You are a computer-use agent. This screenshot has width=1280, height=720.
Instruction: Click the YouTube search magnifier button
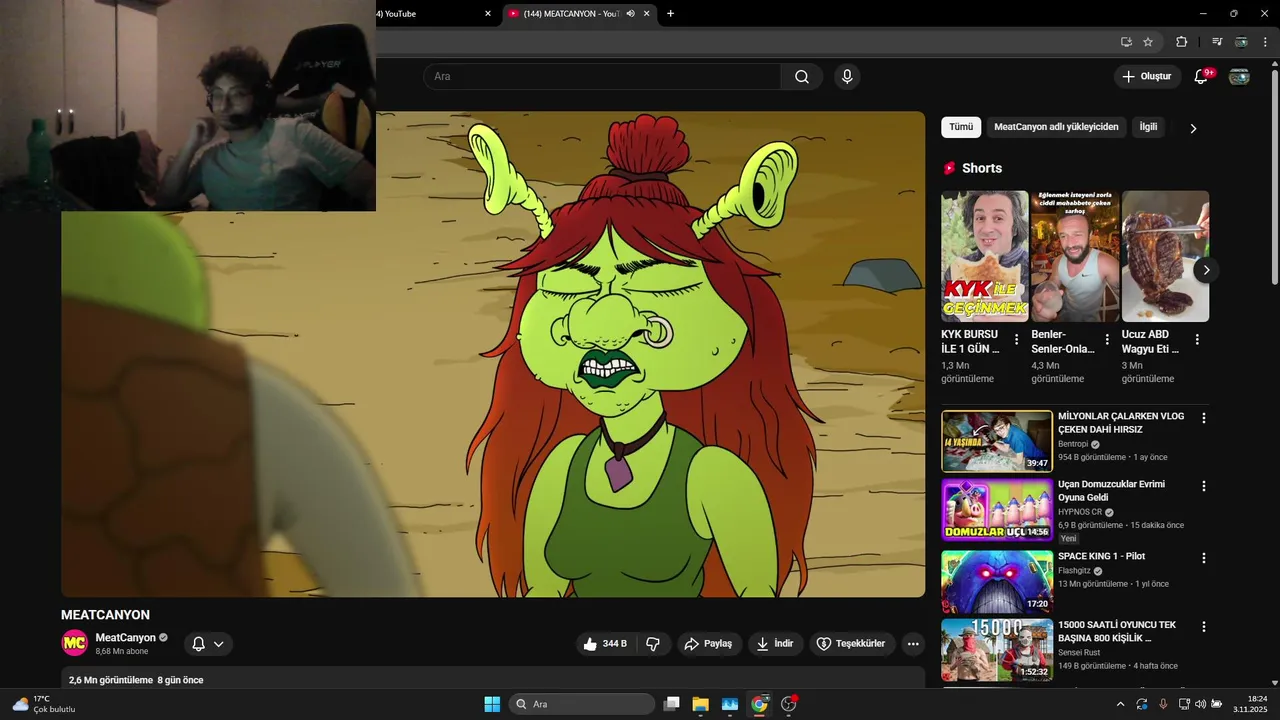(802, 77)
